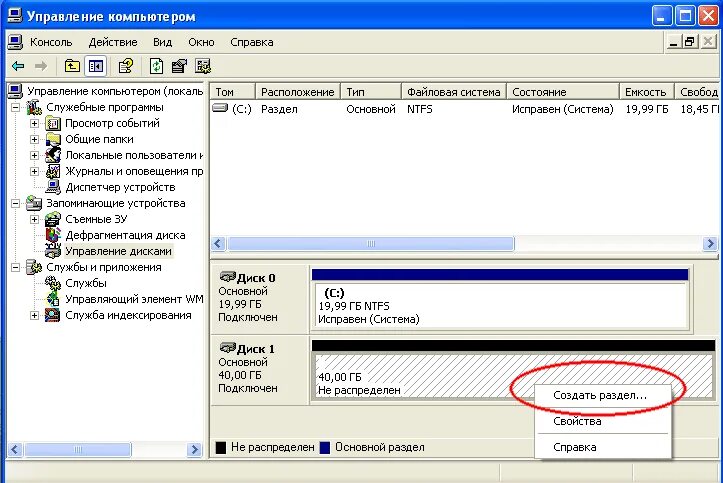
Task: Select the Запоминающие устройства icon
Action: click(x=34, y=203)
